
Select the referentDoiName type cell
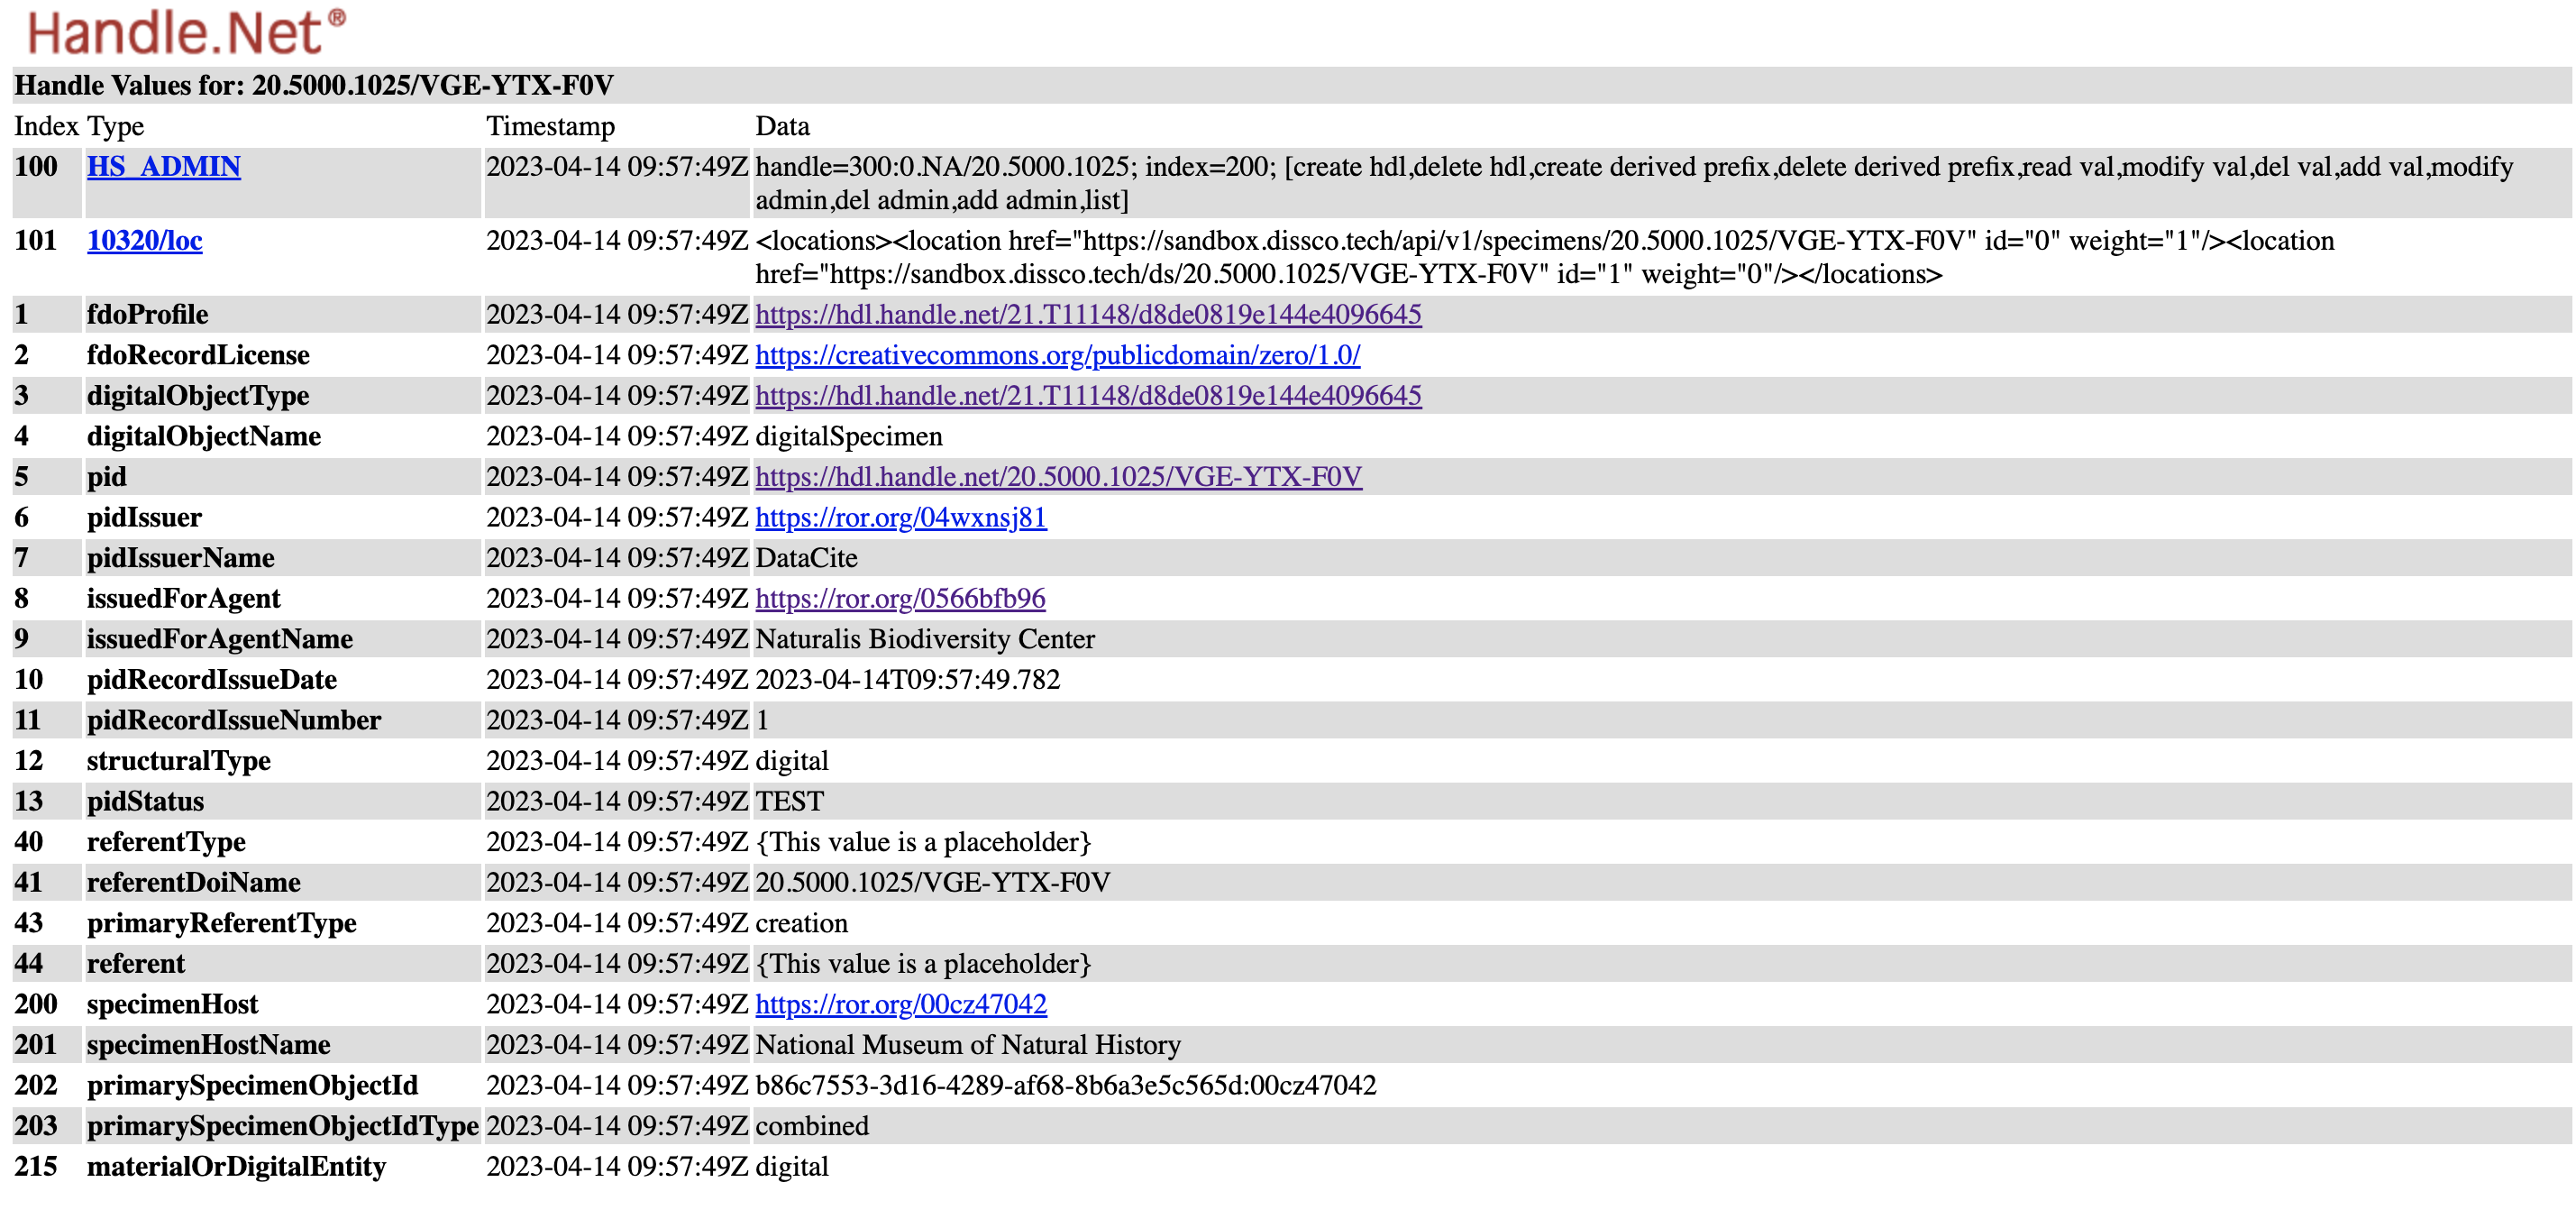283,882
